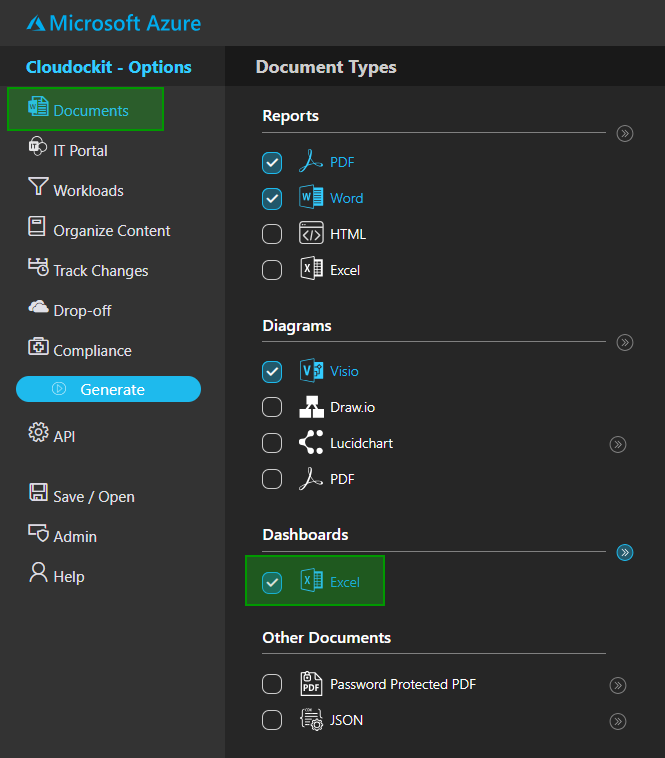The height and width of the screenshot is (758, 665).
Task: Click the Draw.io diagram icon
Action: [x=311, y=407]
